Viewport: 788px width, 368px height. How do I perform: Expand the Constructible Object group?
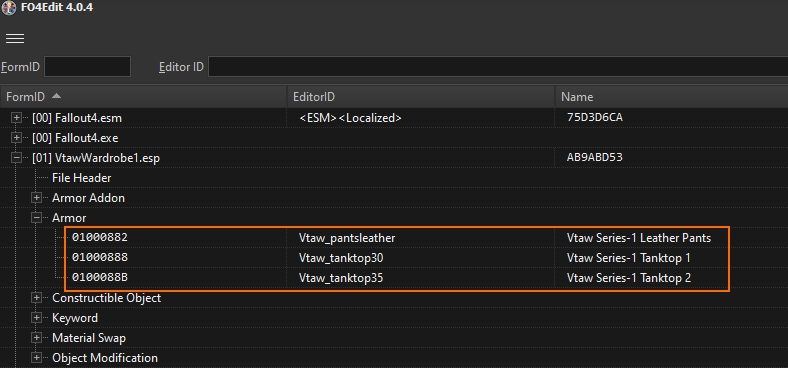tap(36, 298)
